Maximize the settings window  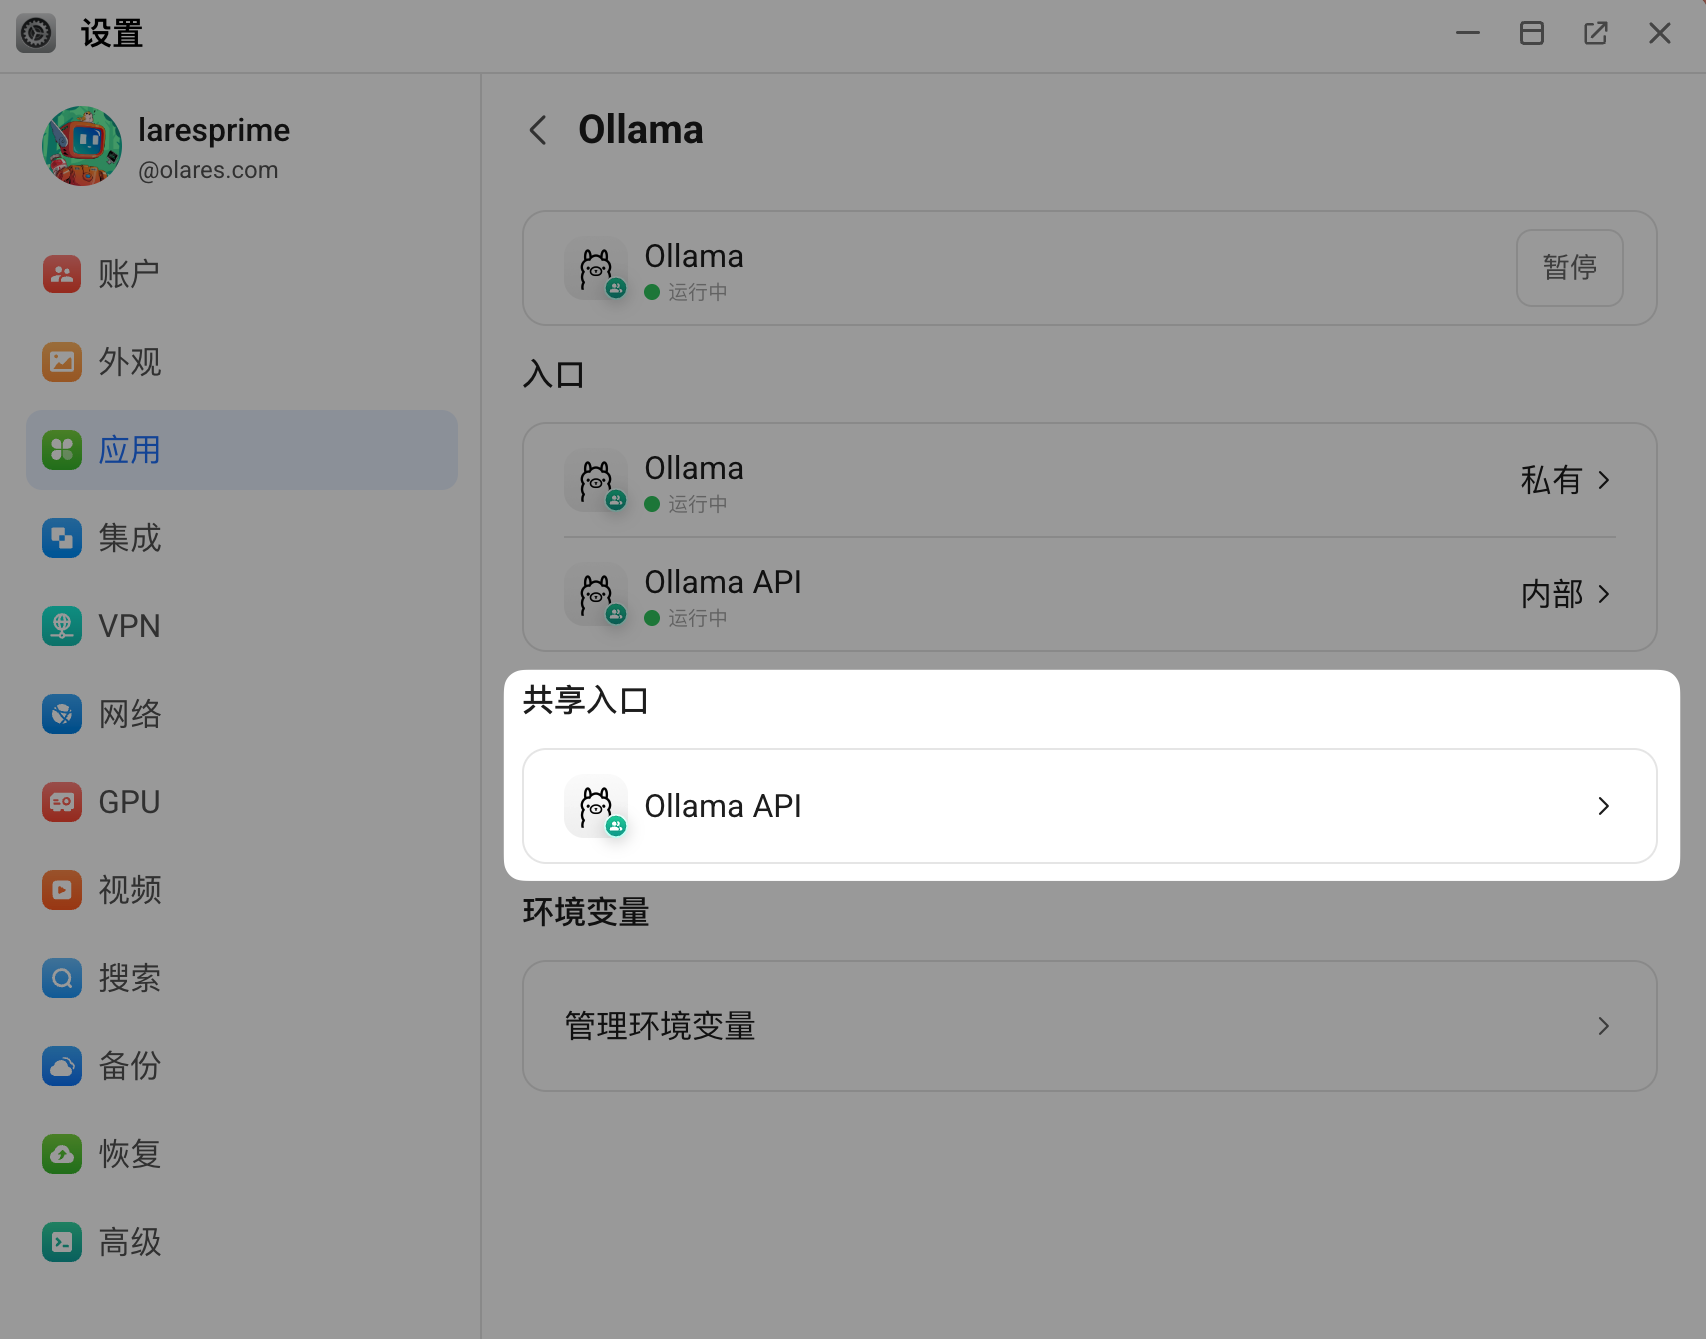coord(1532,33)
